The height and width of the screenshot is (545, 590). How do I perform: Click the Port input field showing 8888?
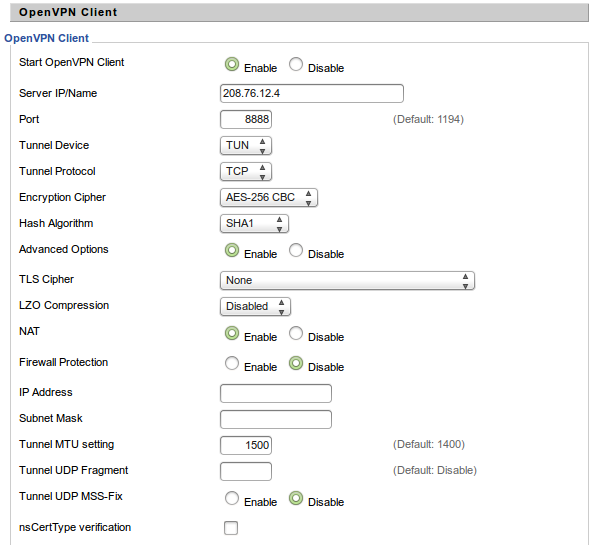246,119
